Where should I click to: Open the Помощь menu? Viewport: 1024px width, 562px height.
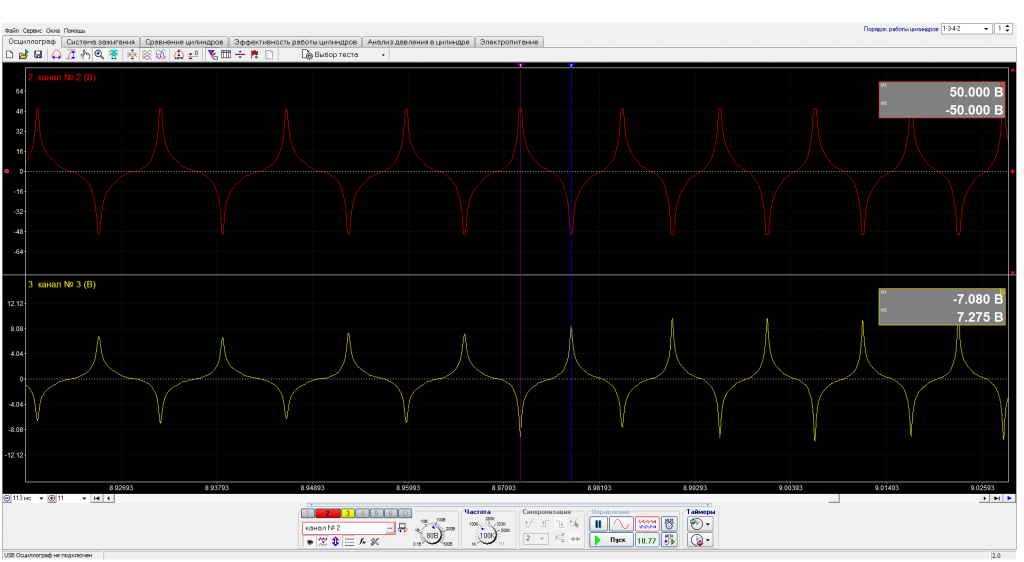pyautogui.click(x=74, y=31)
